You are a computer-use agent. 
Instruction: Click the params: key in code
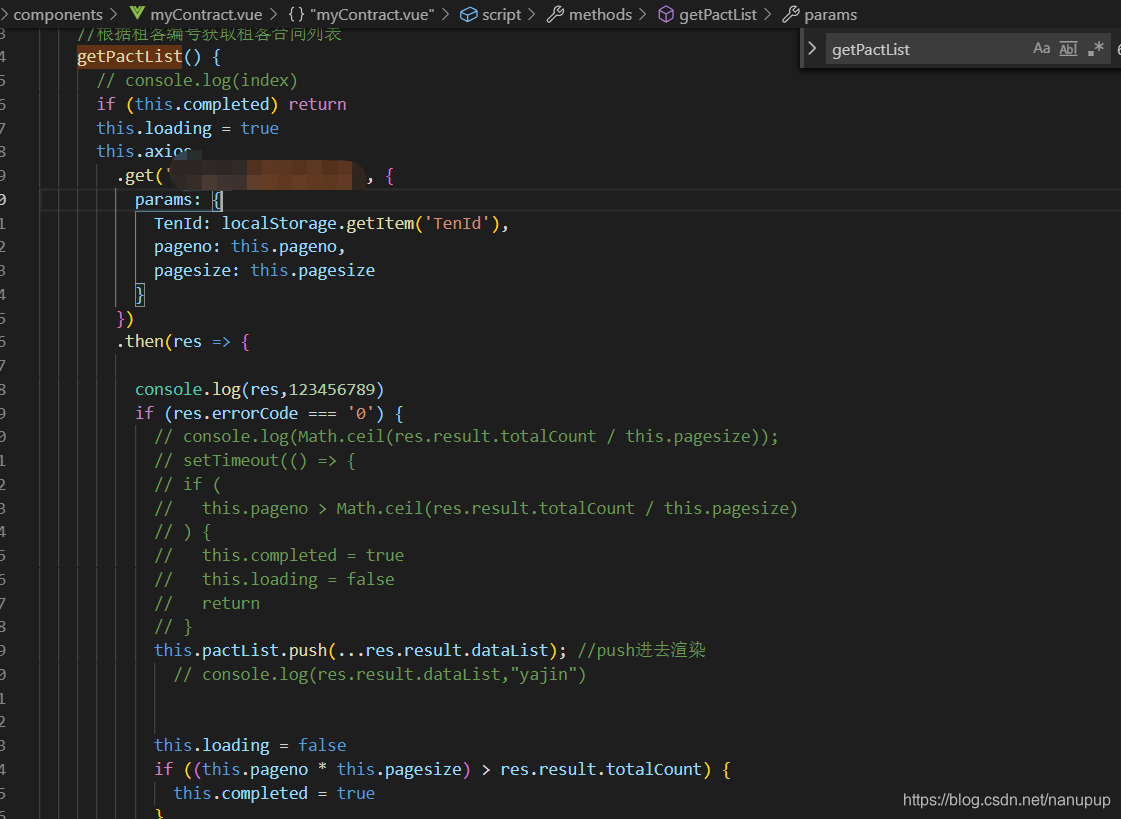pyautogui.click(x=169, y=199)
